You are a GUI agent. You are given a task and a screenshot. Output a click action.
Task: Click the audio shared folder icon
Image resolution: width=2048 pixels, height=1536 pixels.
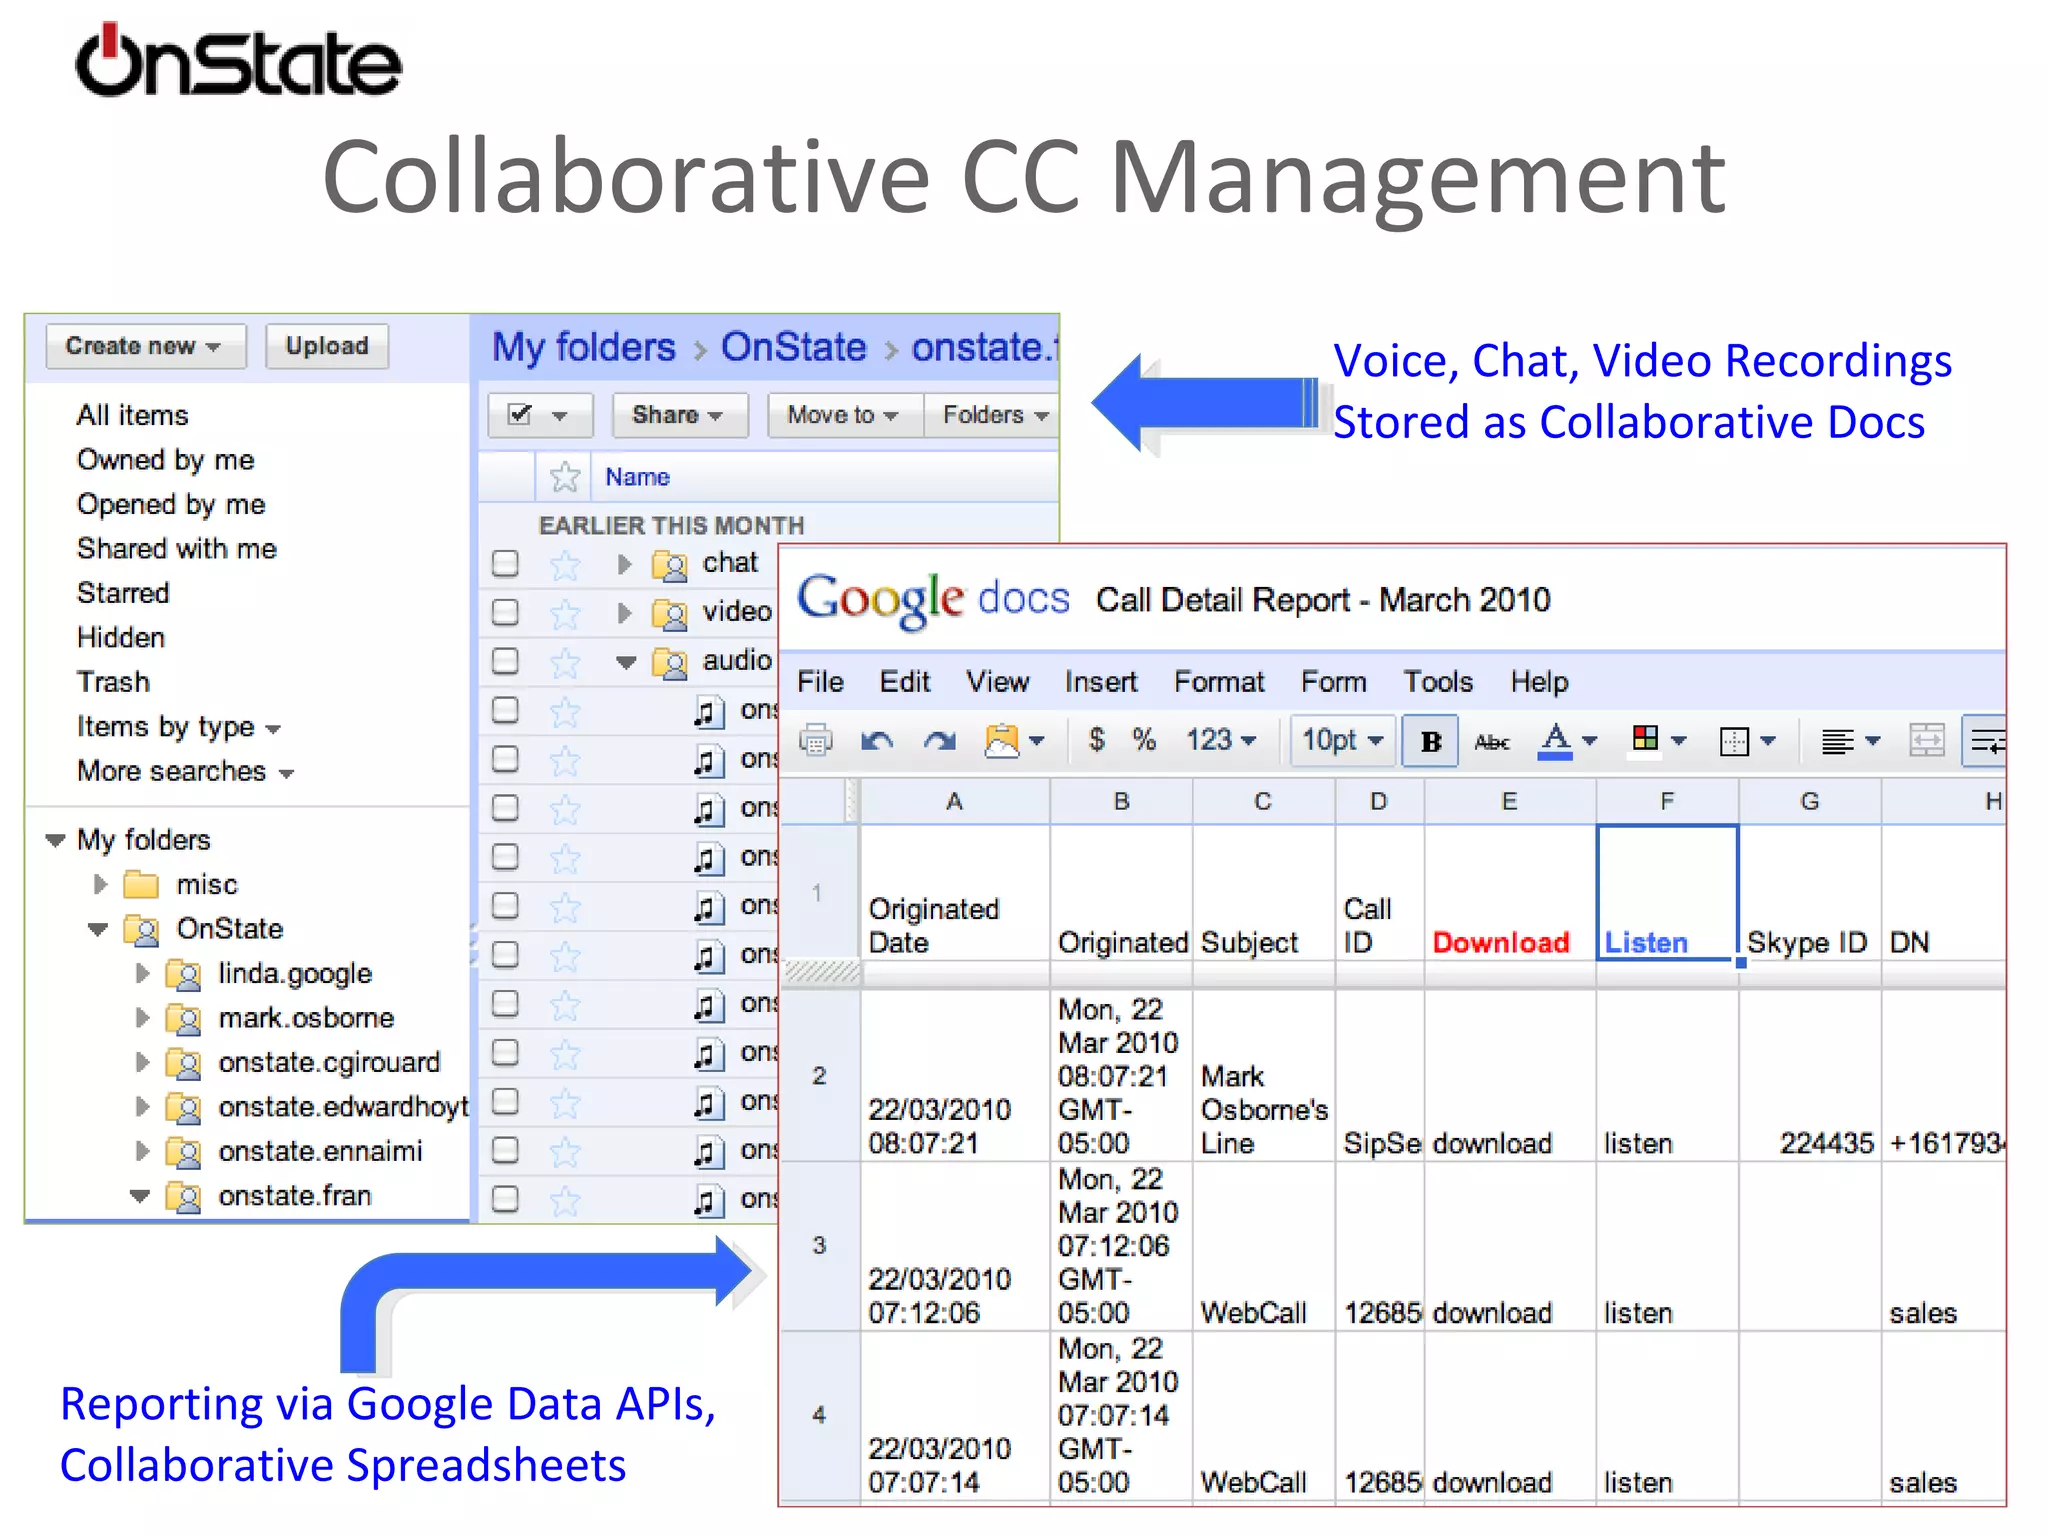pos(670,662)
